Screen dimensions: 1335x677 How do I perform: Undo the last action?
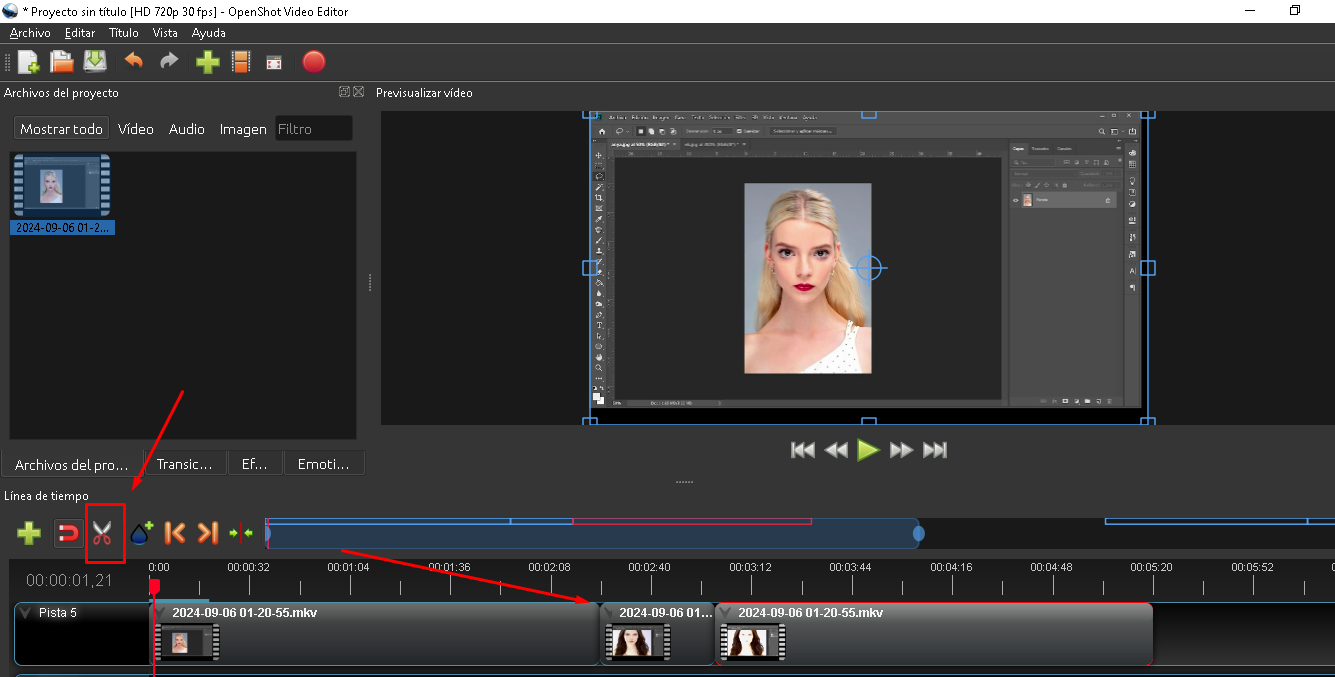[133, 62]
